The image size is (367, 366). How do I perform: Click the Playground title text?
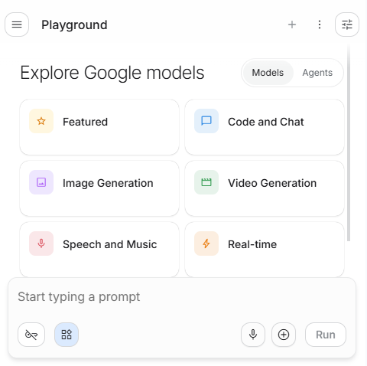(74, 25)
